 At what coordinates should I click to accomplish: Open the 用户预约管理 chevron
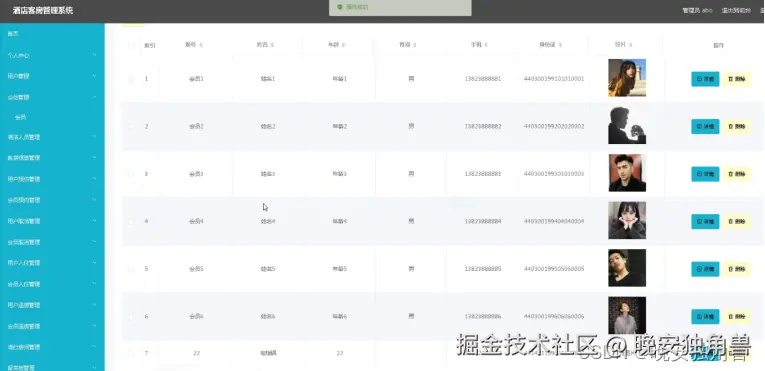94,179
